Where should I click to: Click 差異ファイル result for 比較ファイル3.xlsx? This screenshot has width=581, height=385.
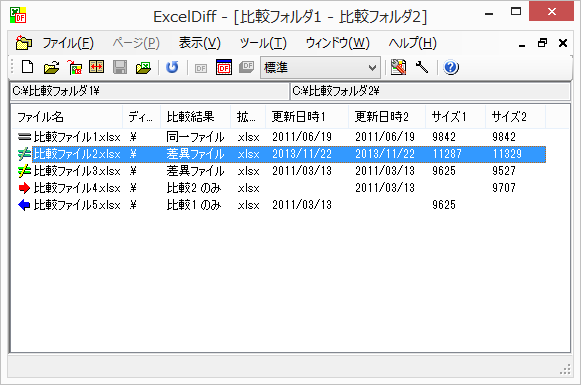pyautogui.click(x=195, y=171)
